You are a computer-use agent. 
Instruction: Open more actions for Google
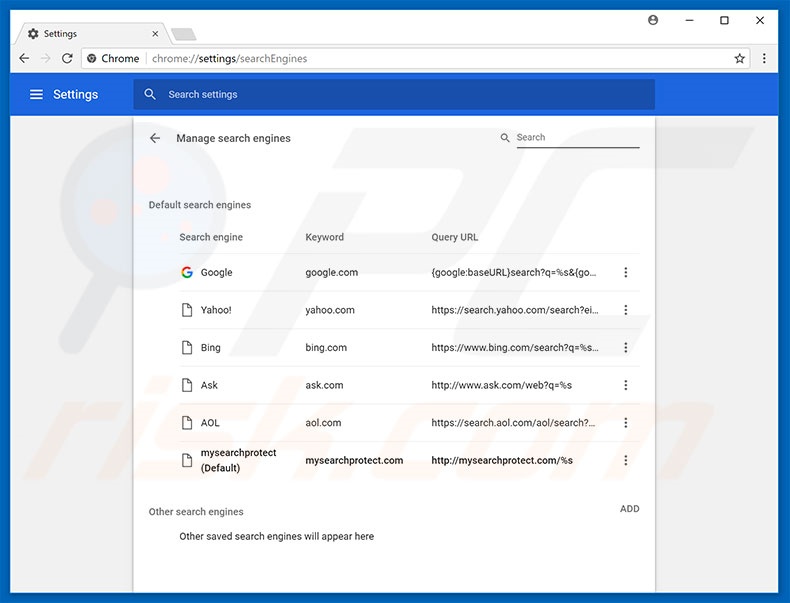click(625, 272)
